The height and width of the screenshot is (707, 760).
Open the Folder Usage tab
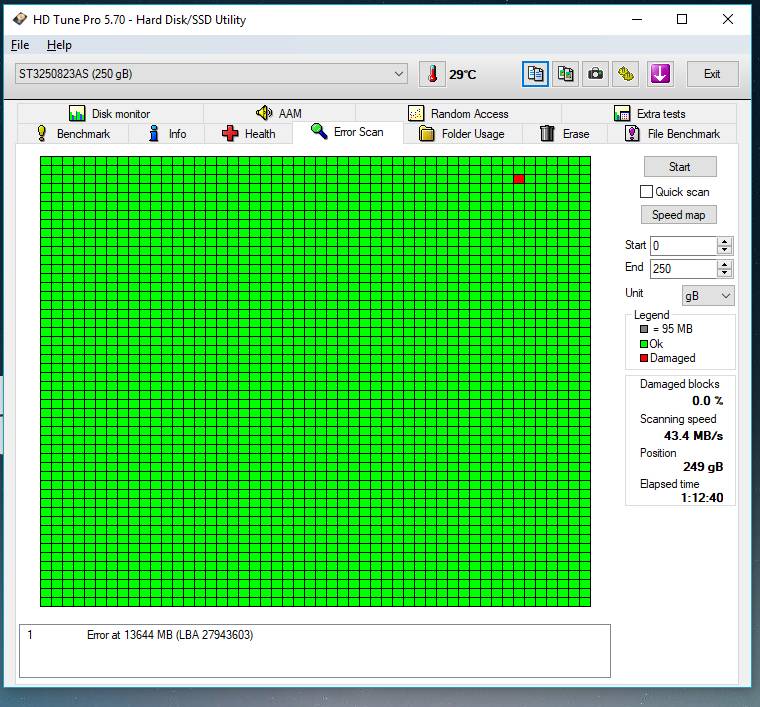pos(462,133)
